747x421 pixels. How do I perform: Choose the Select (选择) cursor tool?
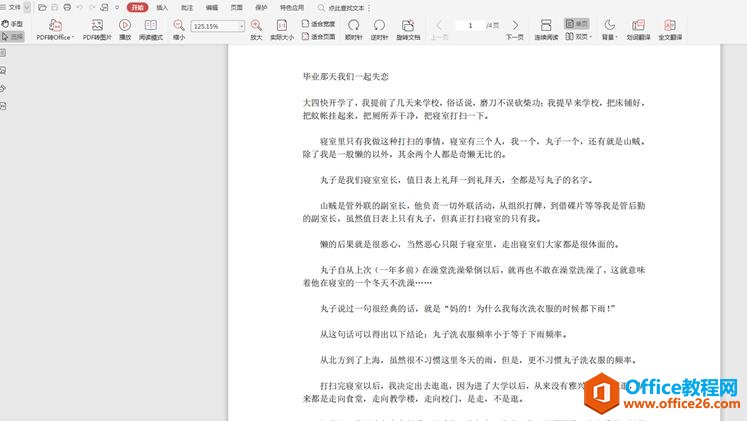tap(12, 37)
